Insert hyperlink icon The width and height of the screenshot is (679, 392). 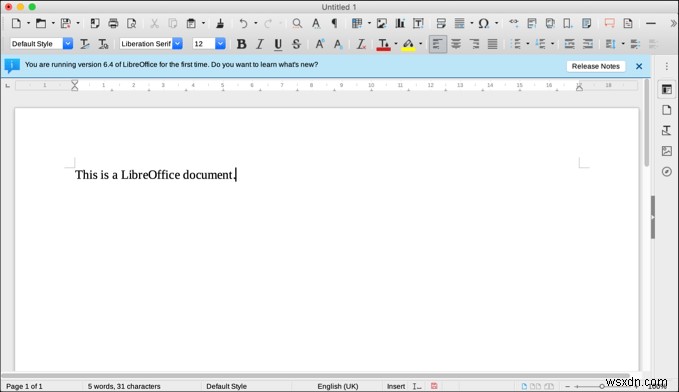tap(514, 22)
